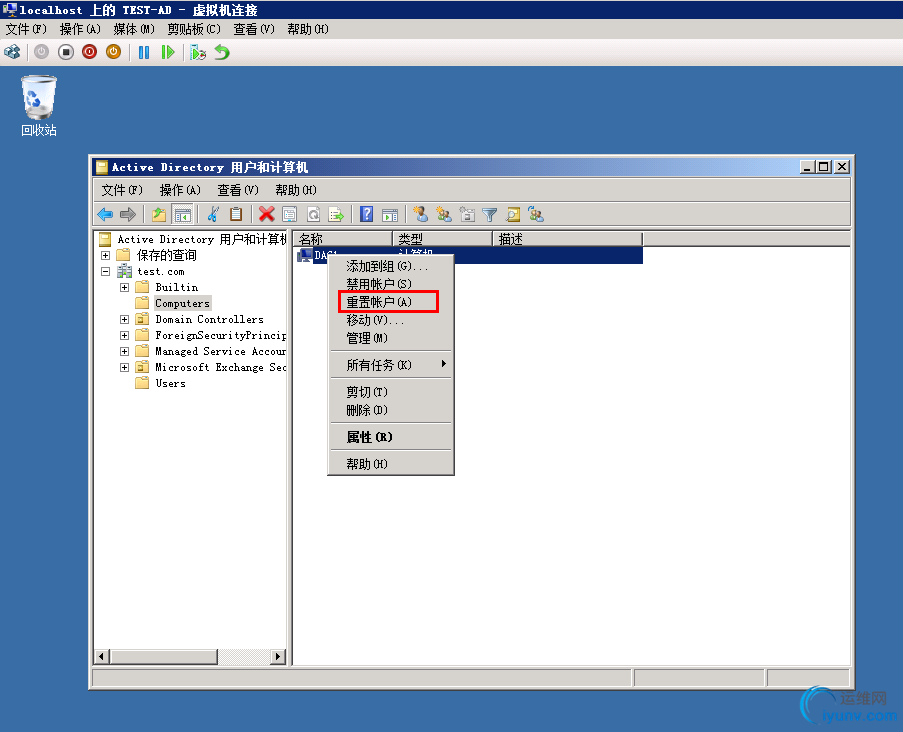Viewport: 903px width, 732px height.
Task: Open VM connection 帮助(H) menu
Action: click(x=308, y=29)
